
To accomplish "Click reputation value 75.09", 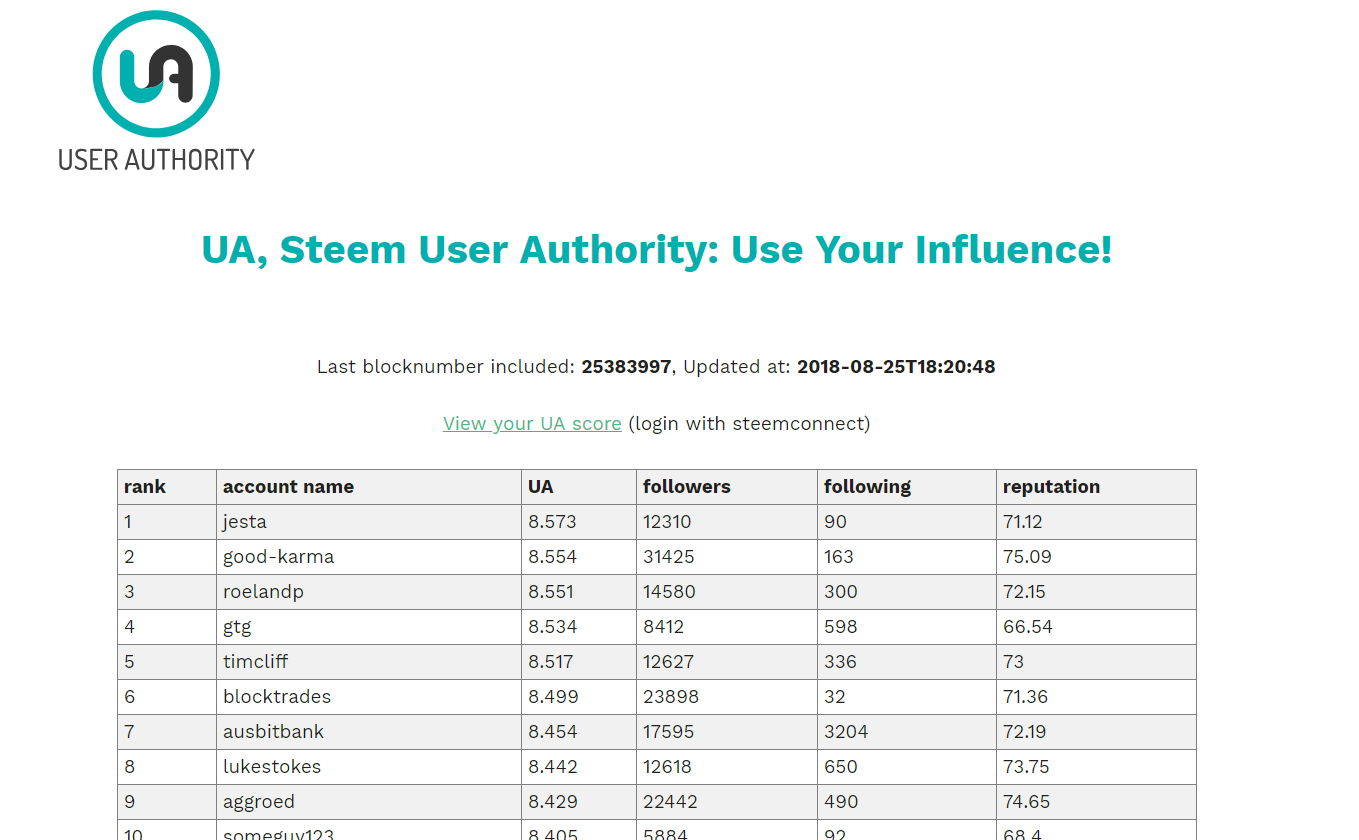I will coord(1027,557).
